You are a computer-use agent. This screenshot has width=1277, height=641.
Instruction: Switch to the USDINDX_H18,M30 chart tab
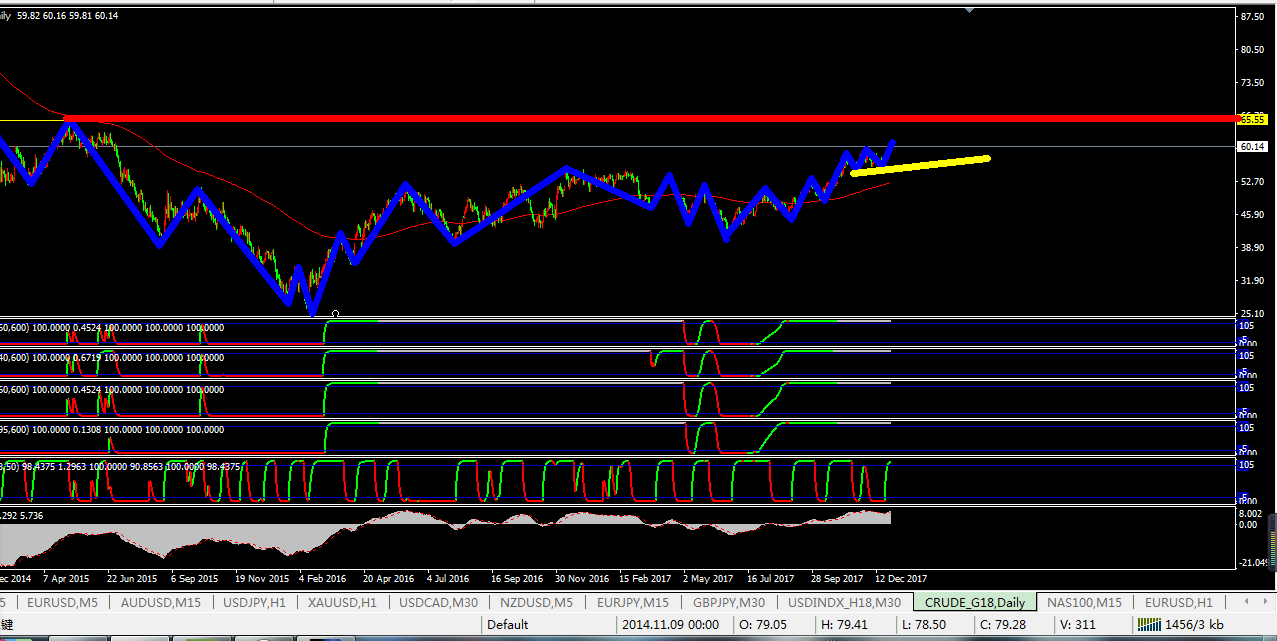pyautogui.click(x=845, y=603)
